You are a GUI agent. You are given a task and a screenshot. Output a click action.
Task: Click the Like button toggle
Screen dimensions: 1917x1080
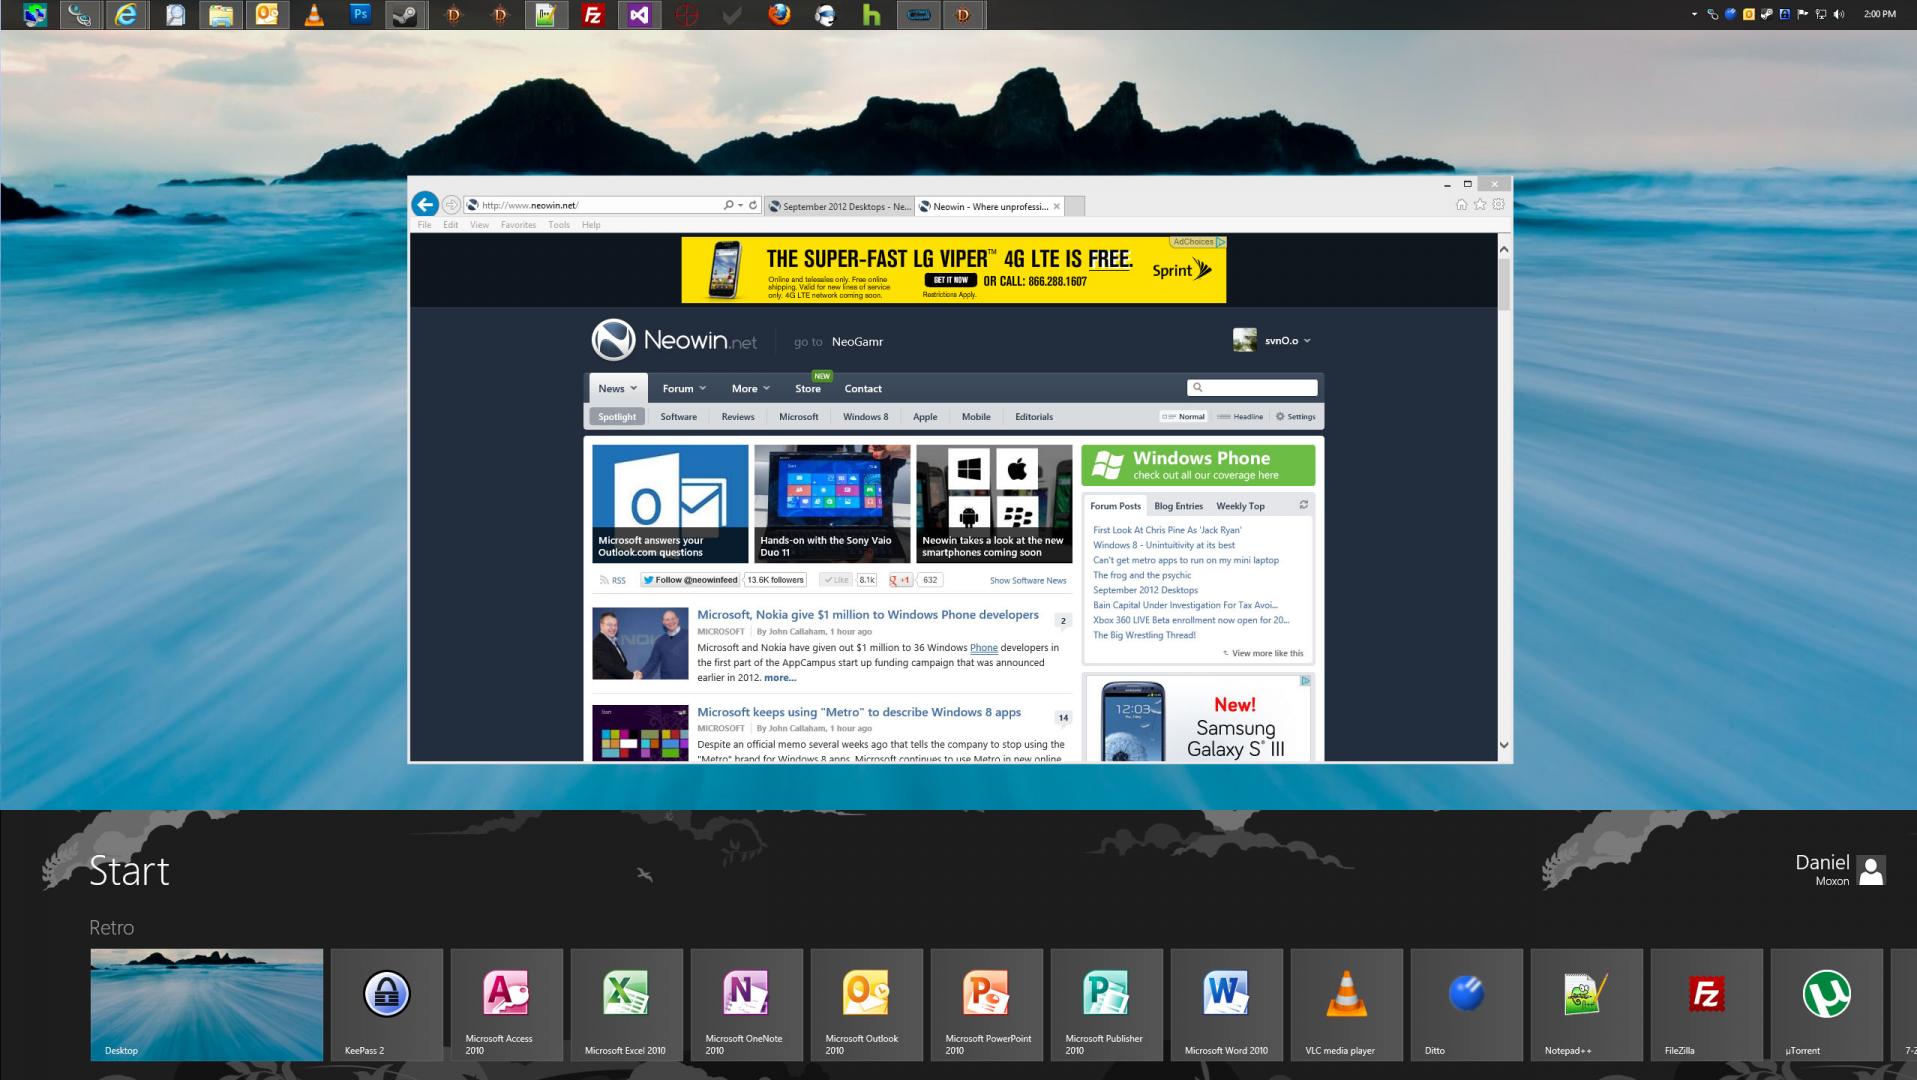coord(836,580)
